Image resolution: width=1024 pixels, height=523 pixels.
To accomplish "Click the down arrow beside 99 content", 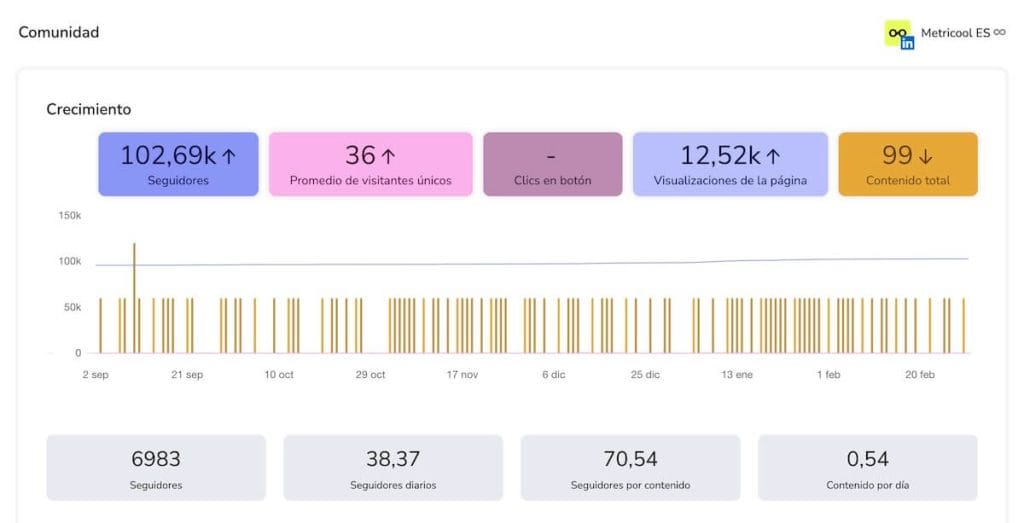I will pyautogui.click(x=925, y=156).
